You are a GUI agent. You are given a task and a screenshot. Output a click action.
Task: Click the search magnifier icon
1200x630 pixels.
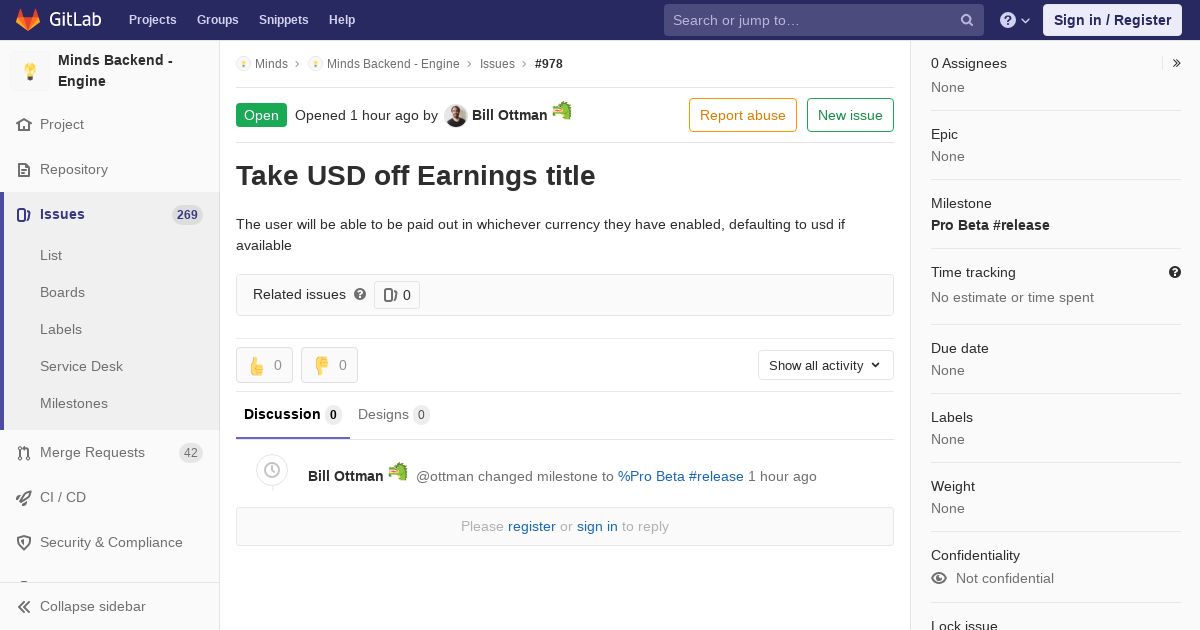pos(967,20)
